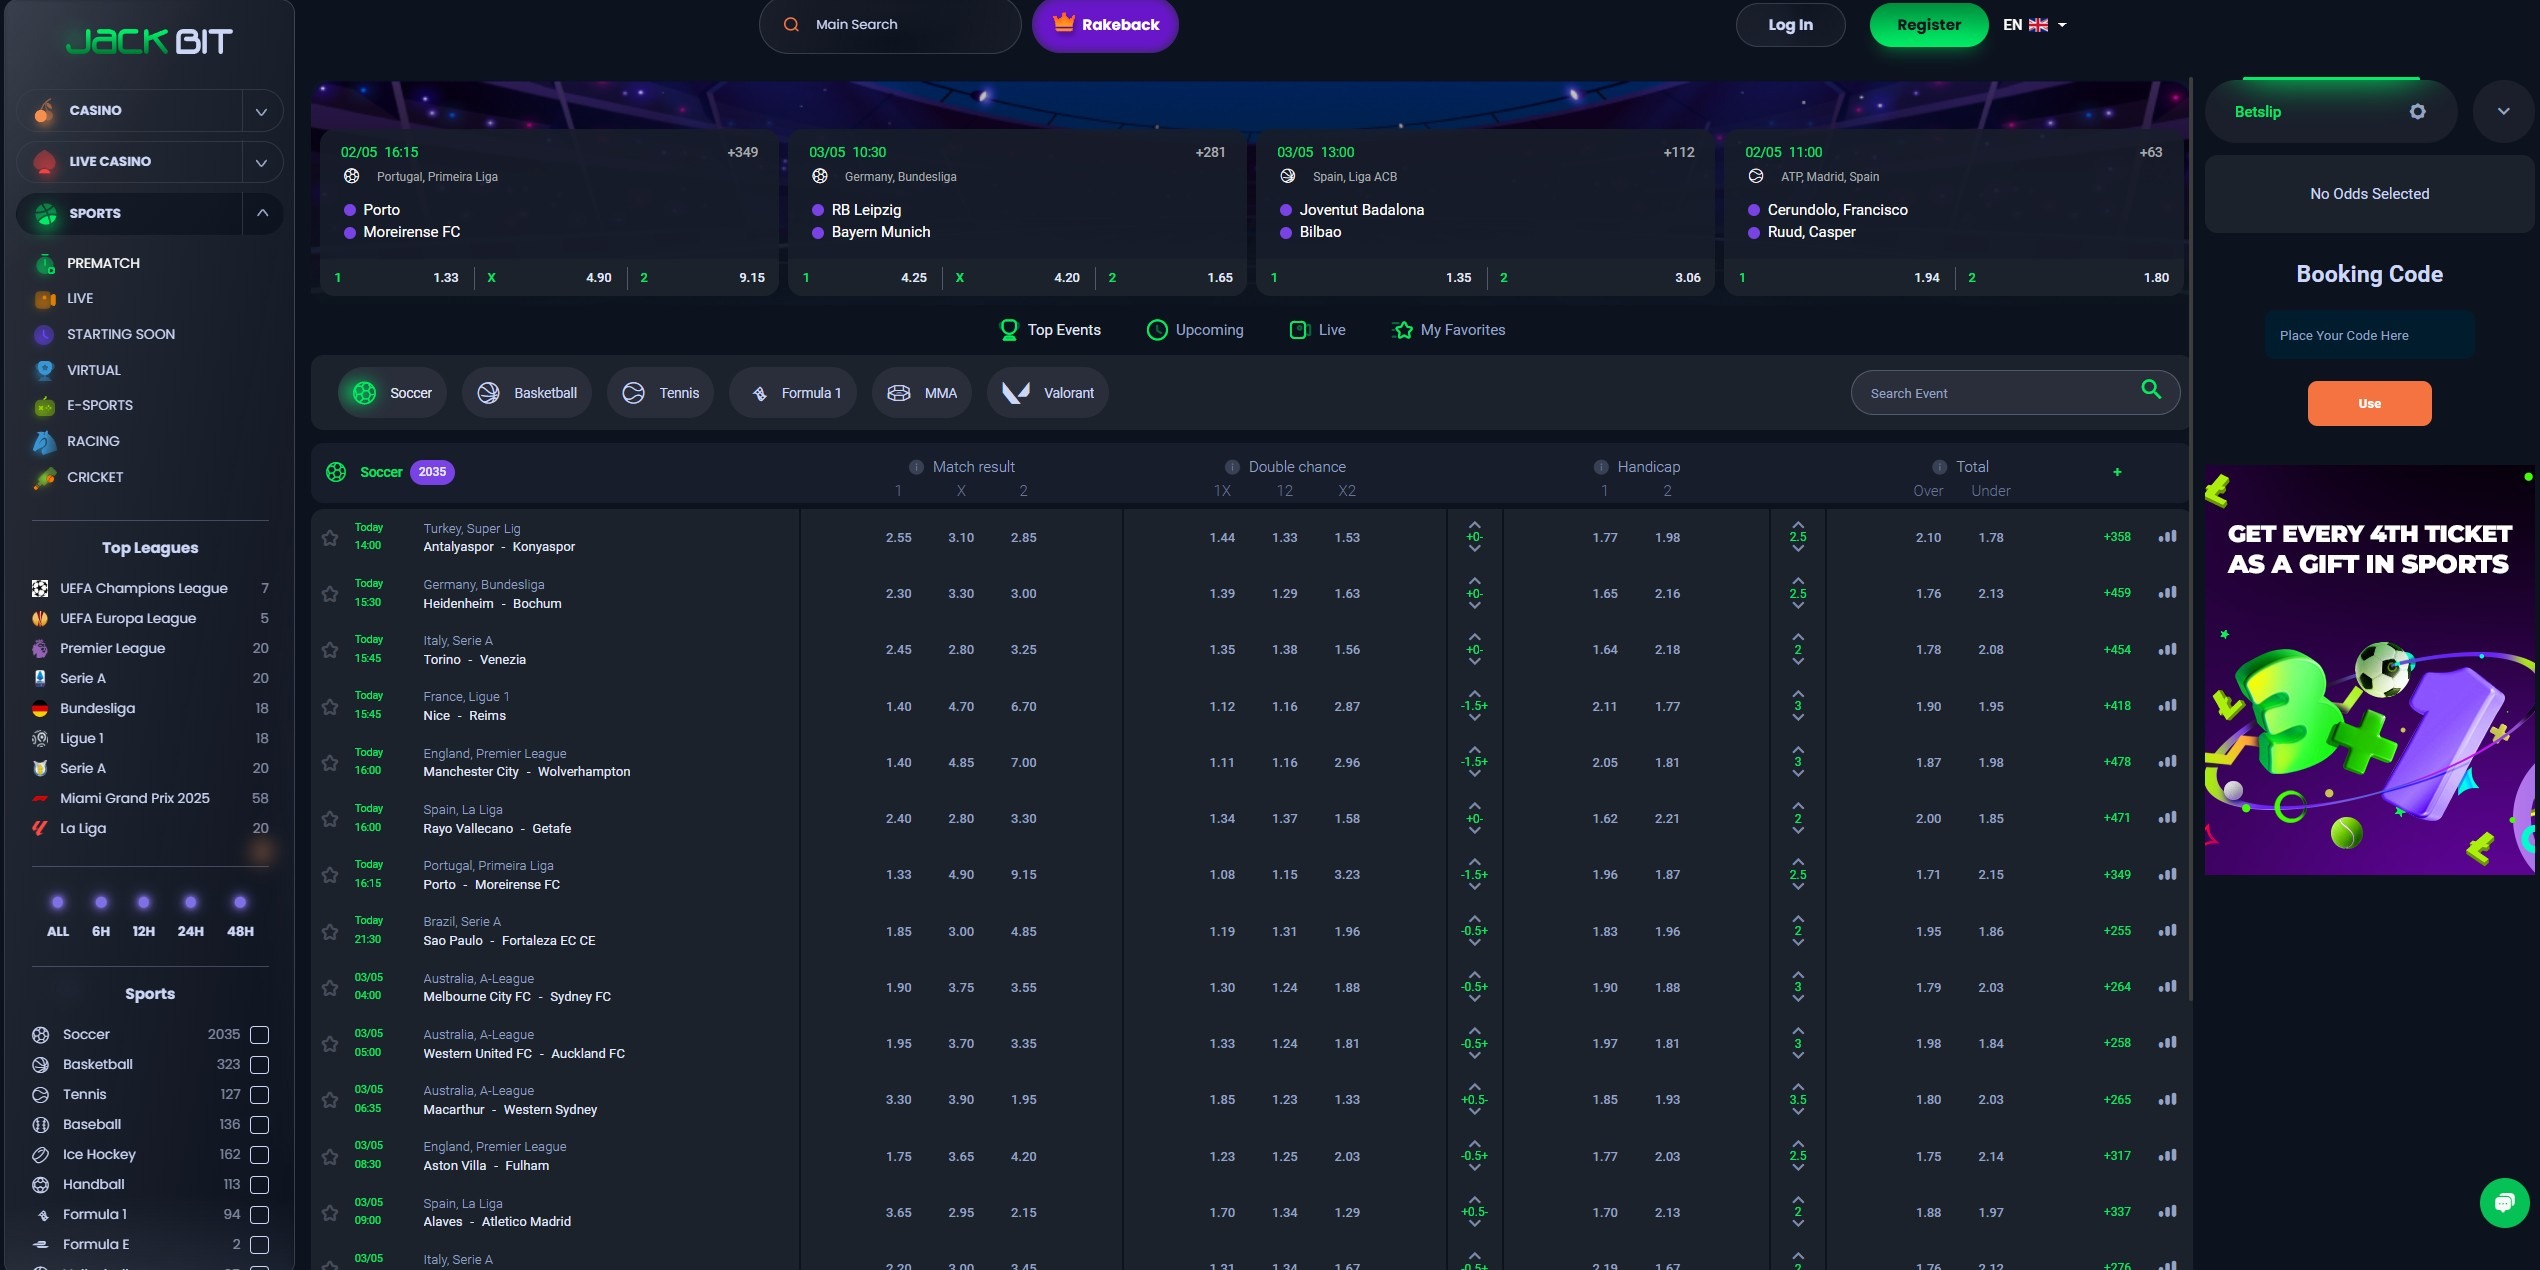Select the Basketball sport filter
The width and height of the screenshot is (2540, 1270).
[527, 393]
